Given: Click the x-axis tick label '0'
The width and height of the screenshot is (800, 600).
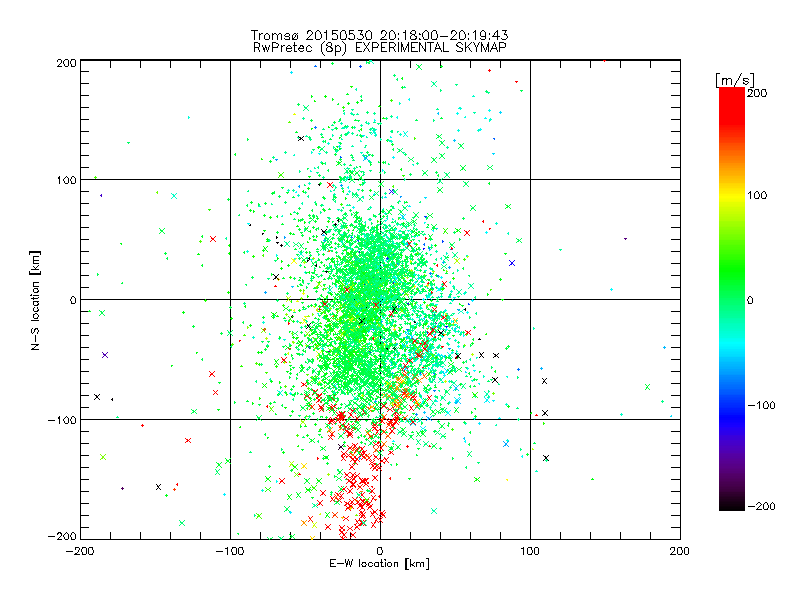Looking at the screenshot, I should point(380,551).
